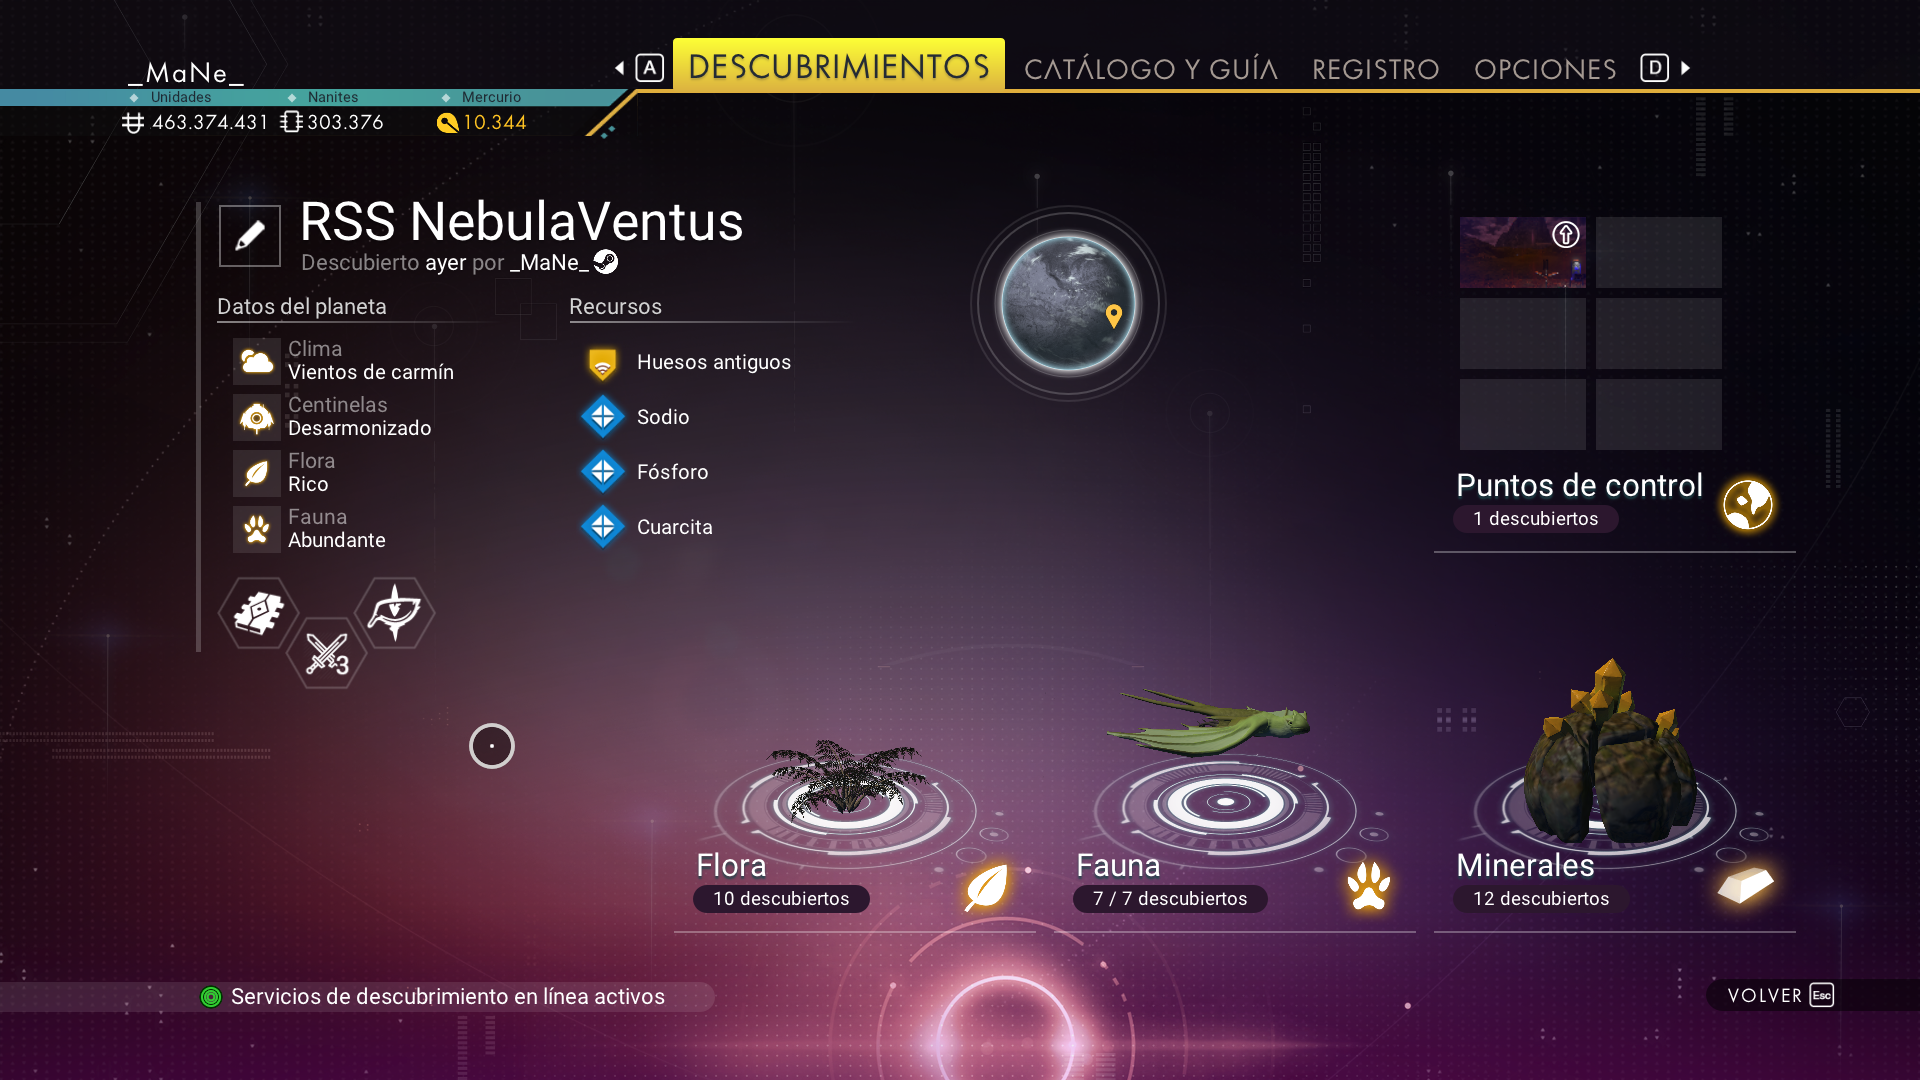Click the Clima weather cloud icon

tap(257, 361)
